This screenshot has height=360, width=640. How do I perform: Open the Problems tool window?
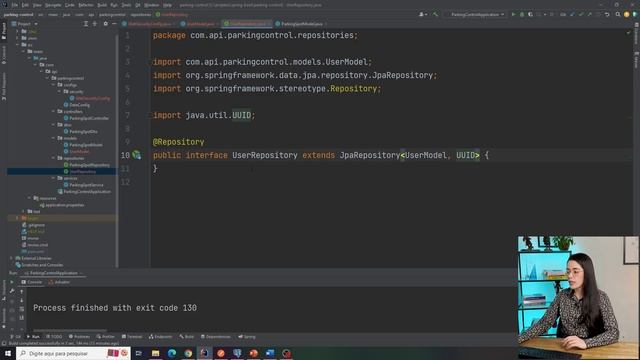(x=79, y=337)
